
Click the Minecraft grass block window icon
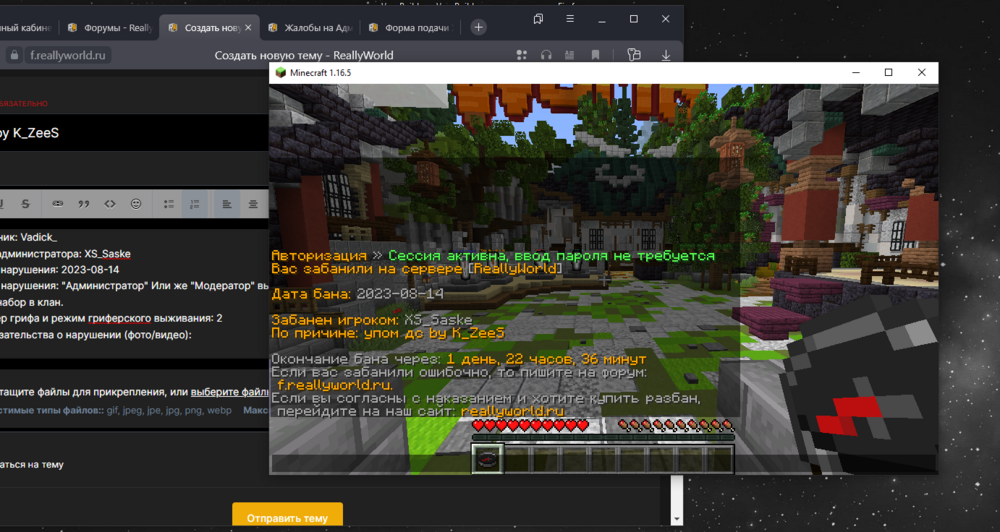point(281,73)
